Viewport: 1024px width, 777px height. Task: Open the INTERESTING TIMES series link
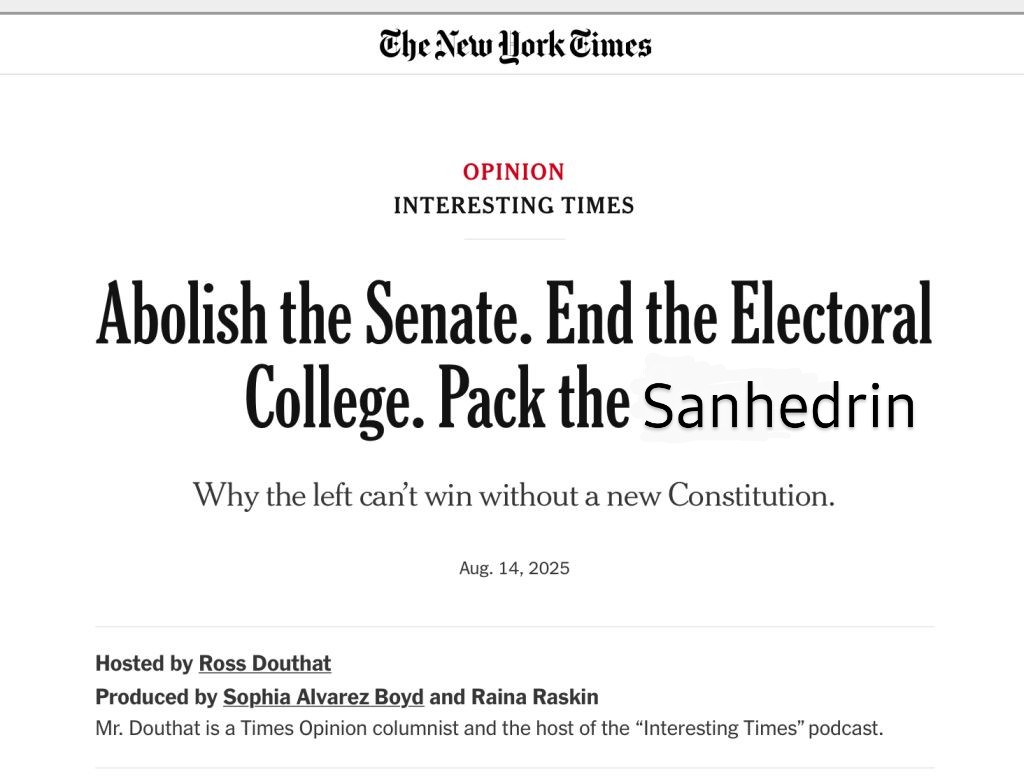coord(513,206)
